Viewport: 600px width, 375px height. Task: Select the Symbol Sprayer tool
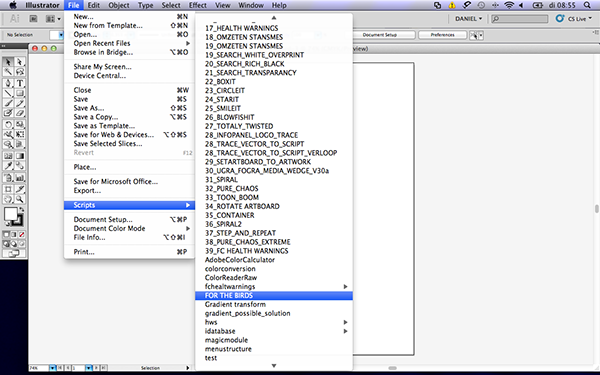pyautogui.click(x=8, y=178)
